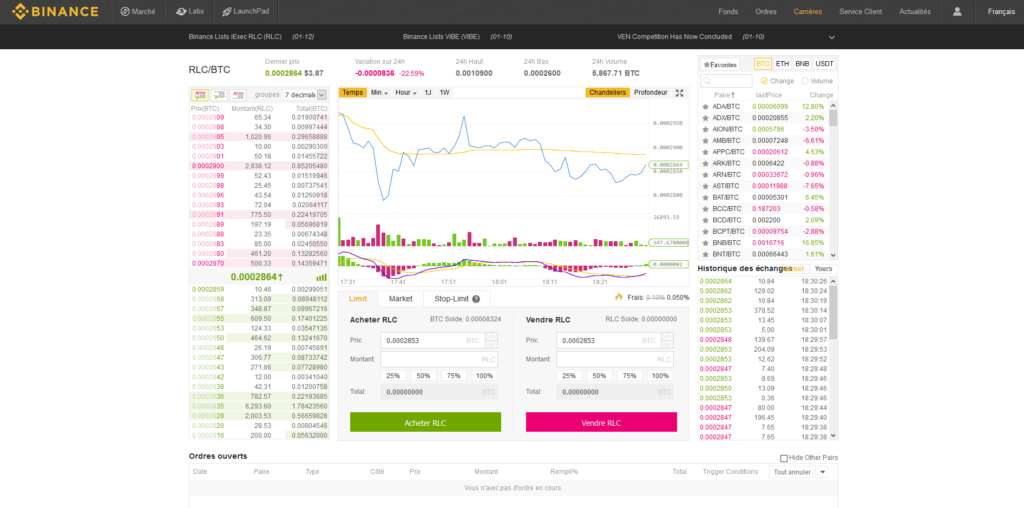Click the green Acheter RLC button
1024x508 pixels.
pos(425,422)
